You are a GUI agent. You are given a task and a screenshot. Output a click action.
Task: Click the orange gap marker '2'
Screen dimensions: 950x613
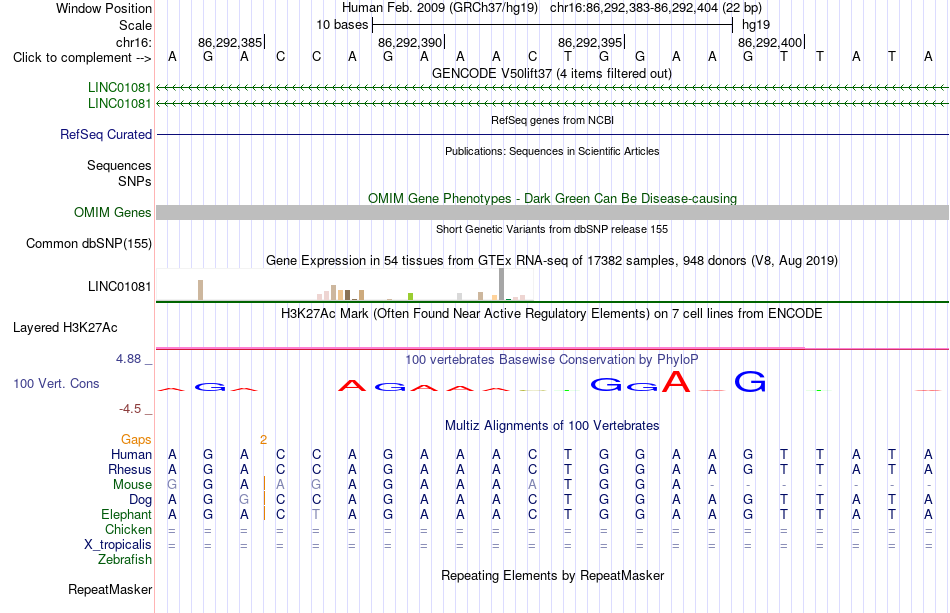pos(264,439)
